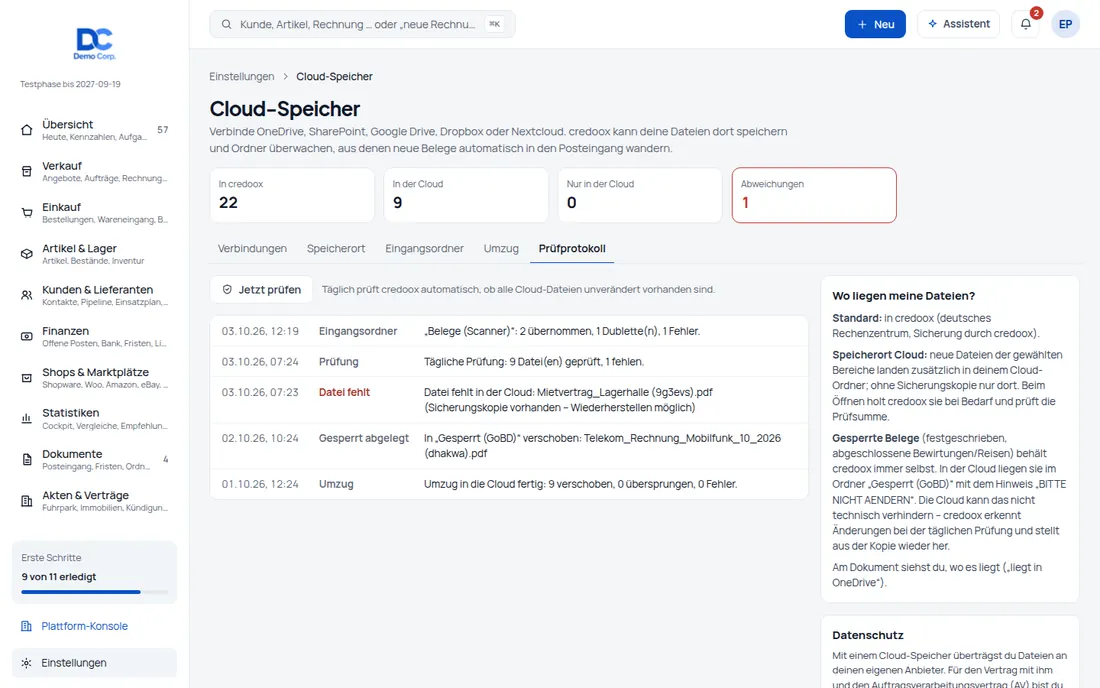Open the Dokumente file icon

coord(27,460)
